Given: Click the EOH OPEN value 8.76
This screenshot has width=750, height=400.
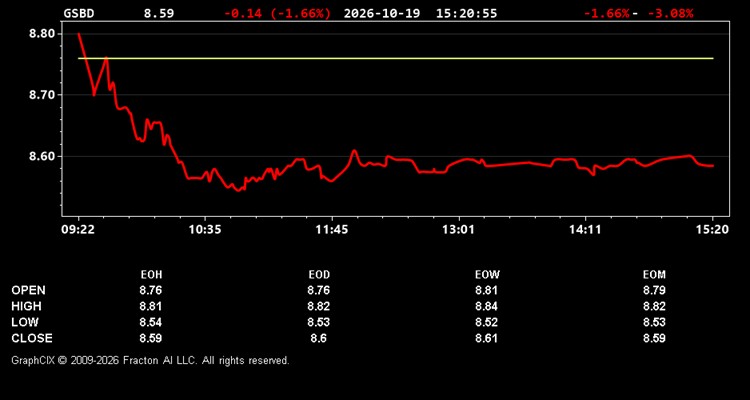Looking at the screenshot, I should tap(151, 290).
